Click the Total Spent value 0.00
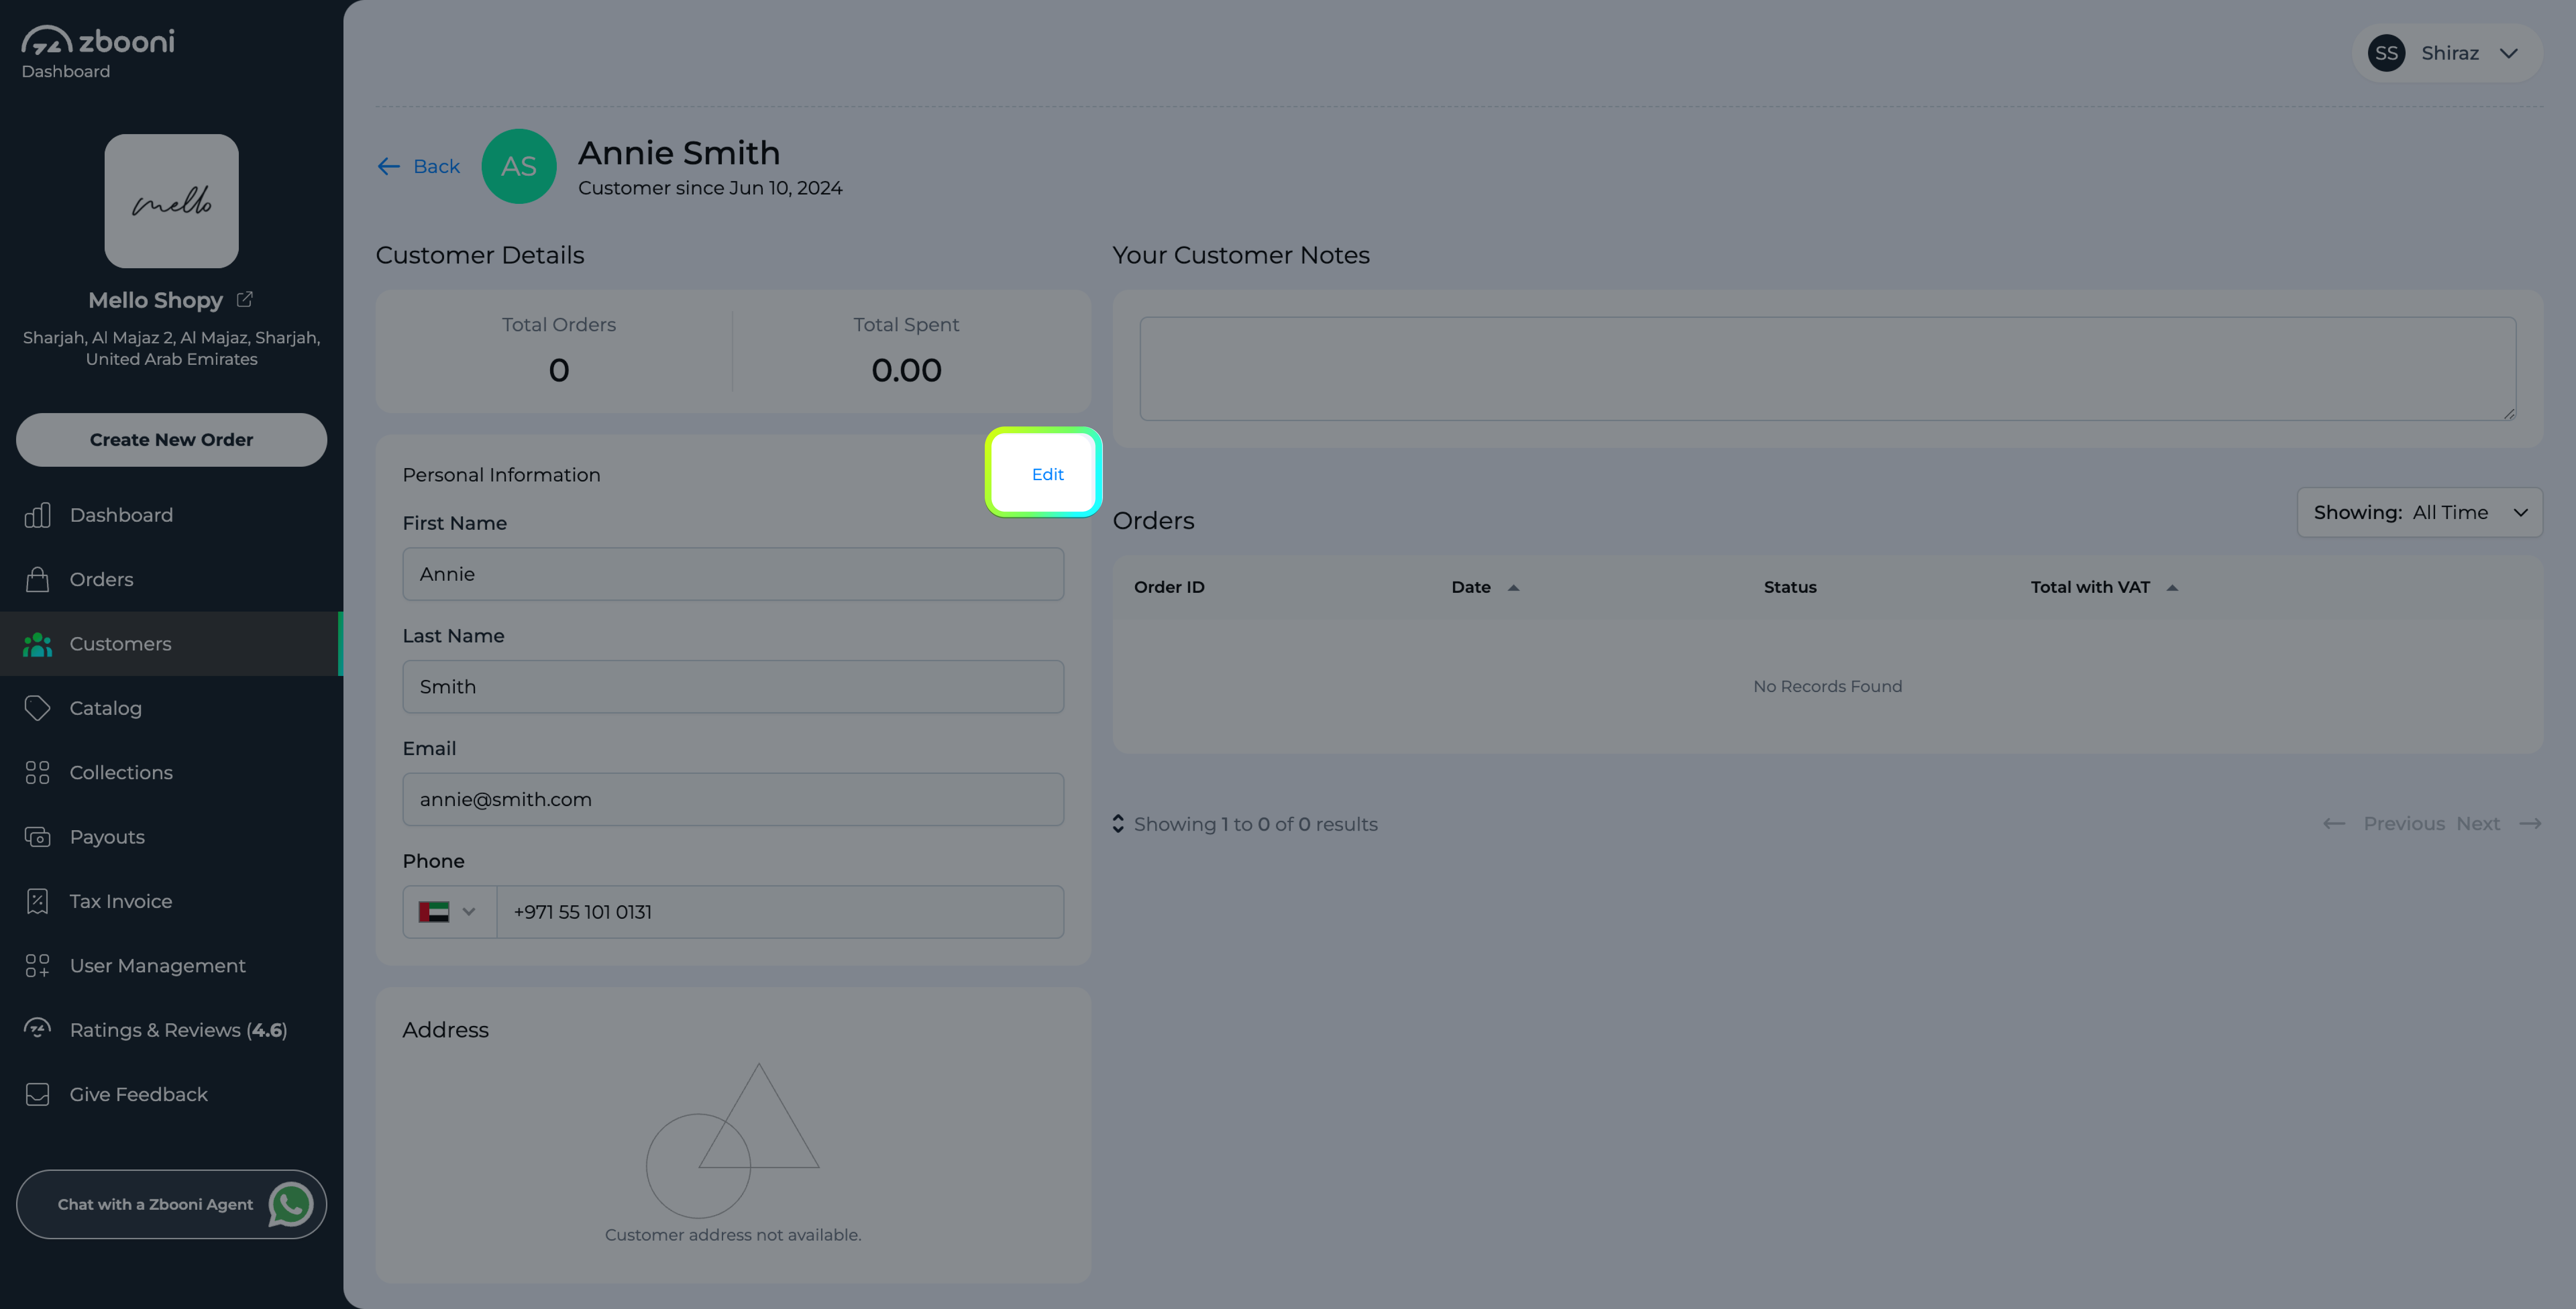 906,371
